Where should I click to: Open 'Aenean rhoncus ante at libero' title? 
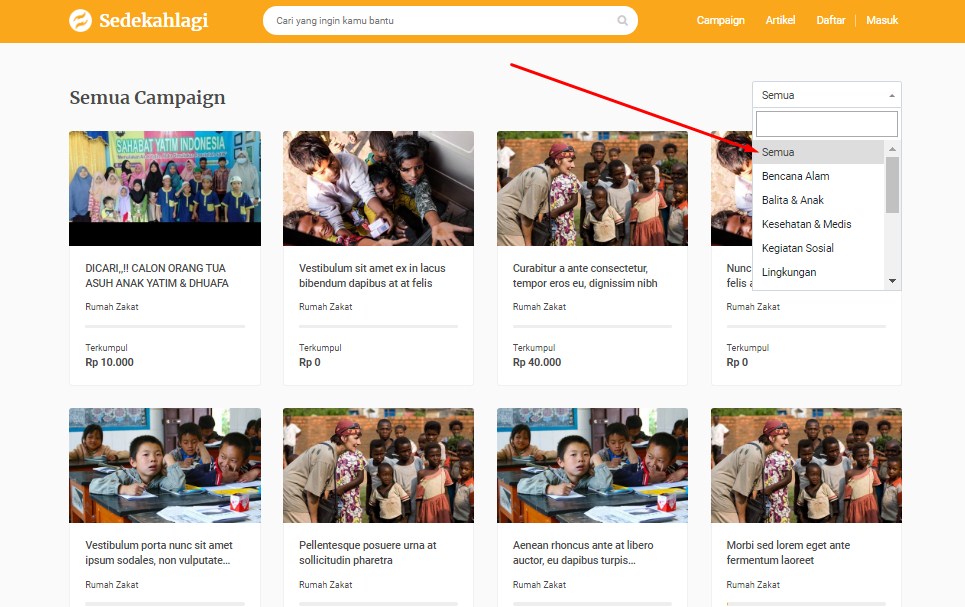pyautogui.click(x=583, y=553)
